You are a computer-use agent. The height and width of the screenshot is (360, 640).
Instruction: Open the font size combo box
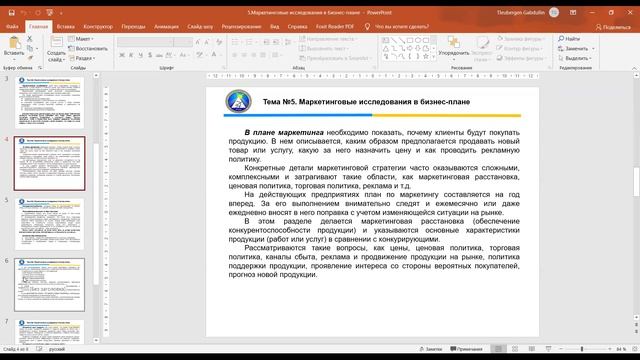[x=183, y=42]
